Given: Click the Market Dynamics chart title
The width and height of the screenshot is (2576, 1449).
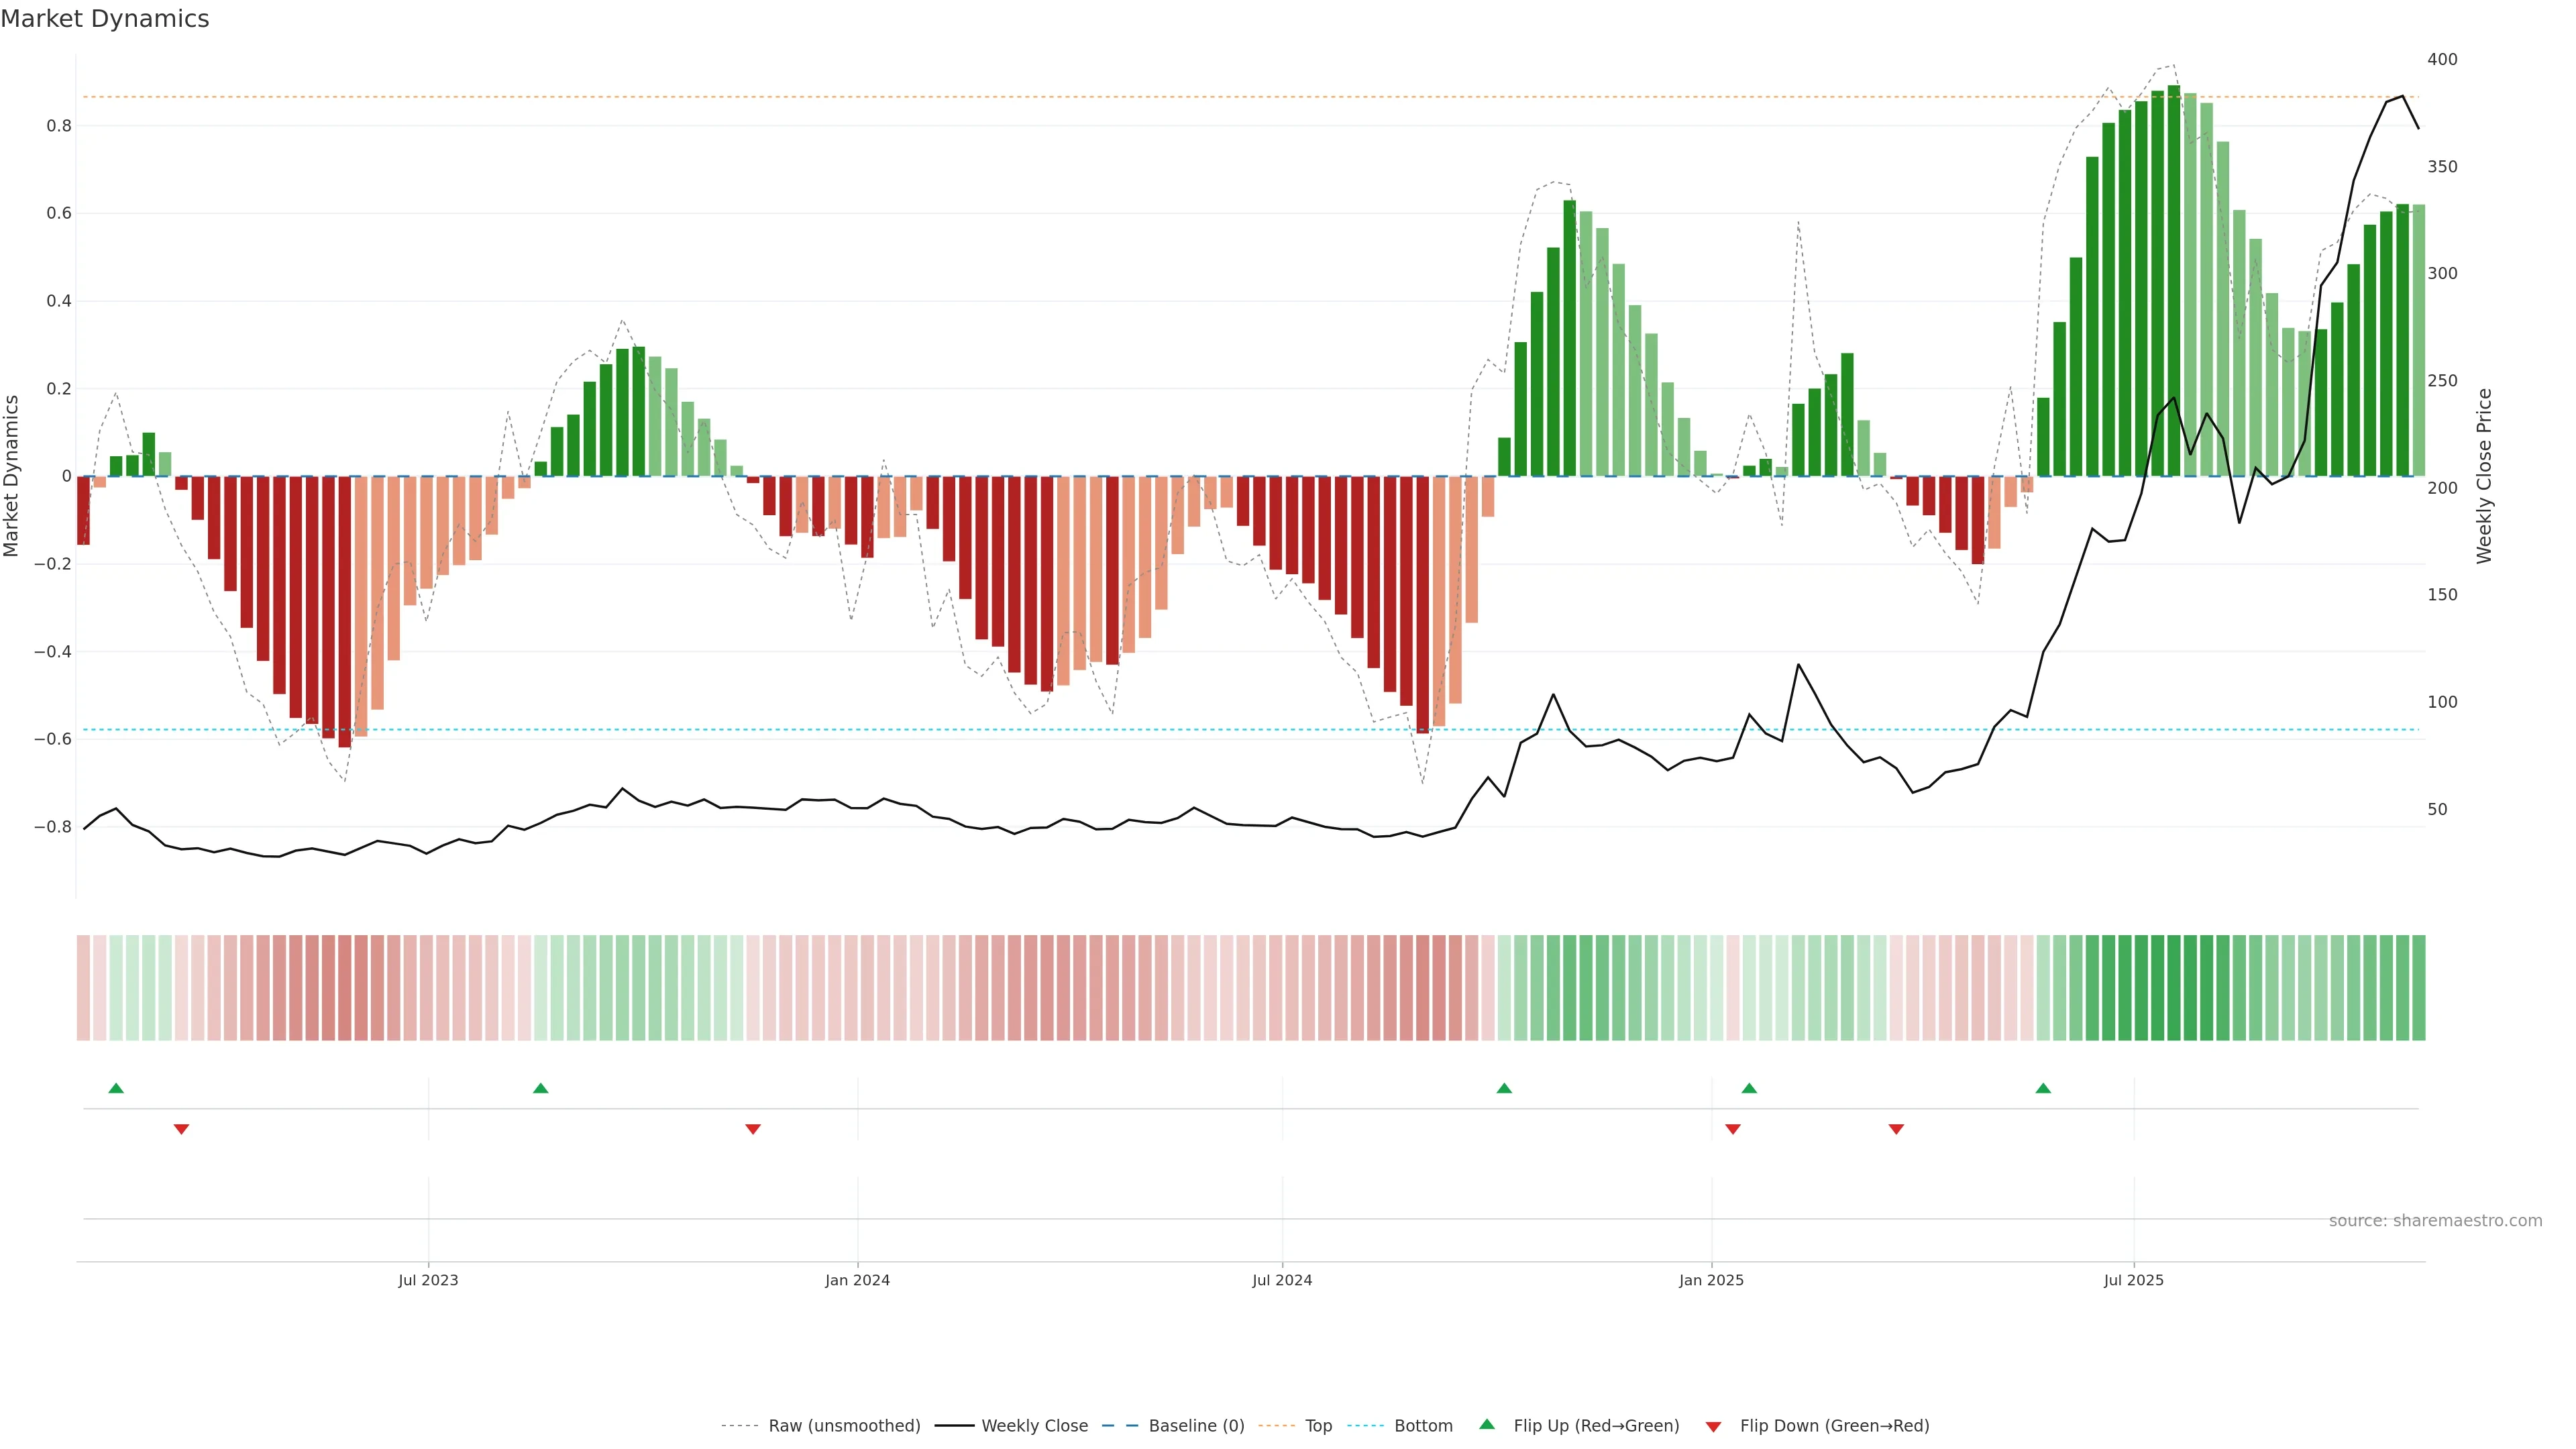Looking at the screenshot, I should (105, 19).
